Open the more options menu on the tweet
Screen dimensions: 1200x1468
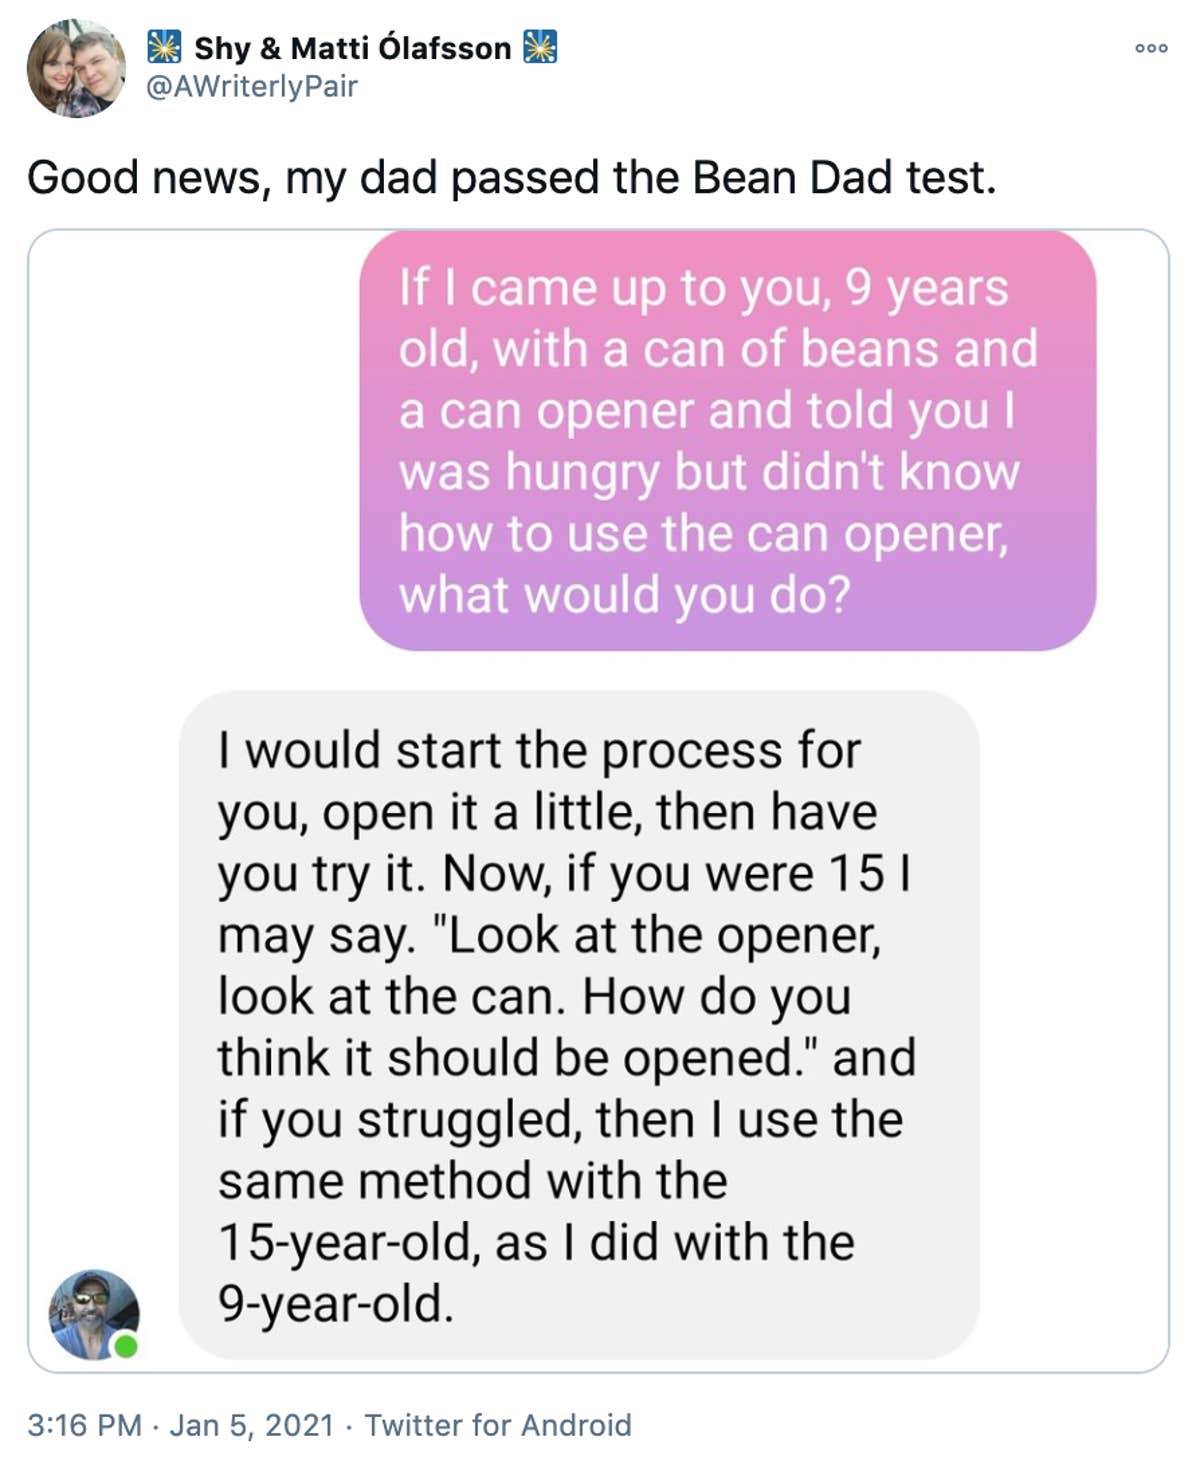1152,47
